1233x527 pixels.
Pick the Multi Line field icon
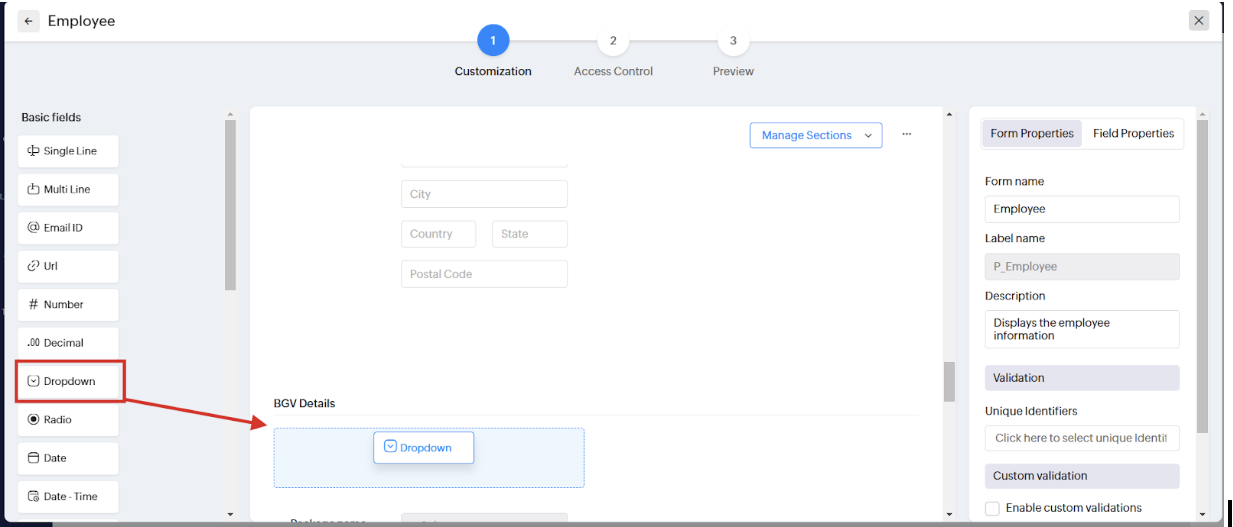pyautogui.click(x=33, y=190)
